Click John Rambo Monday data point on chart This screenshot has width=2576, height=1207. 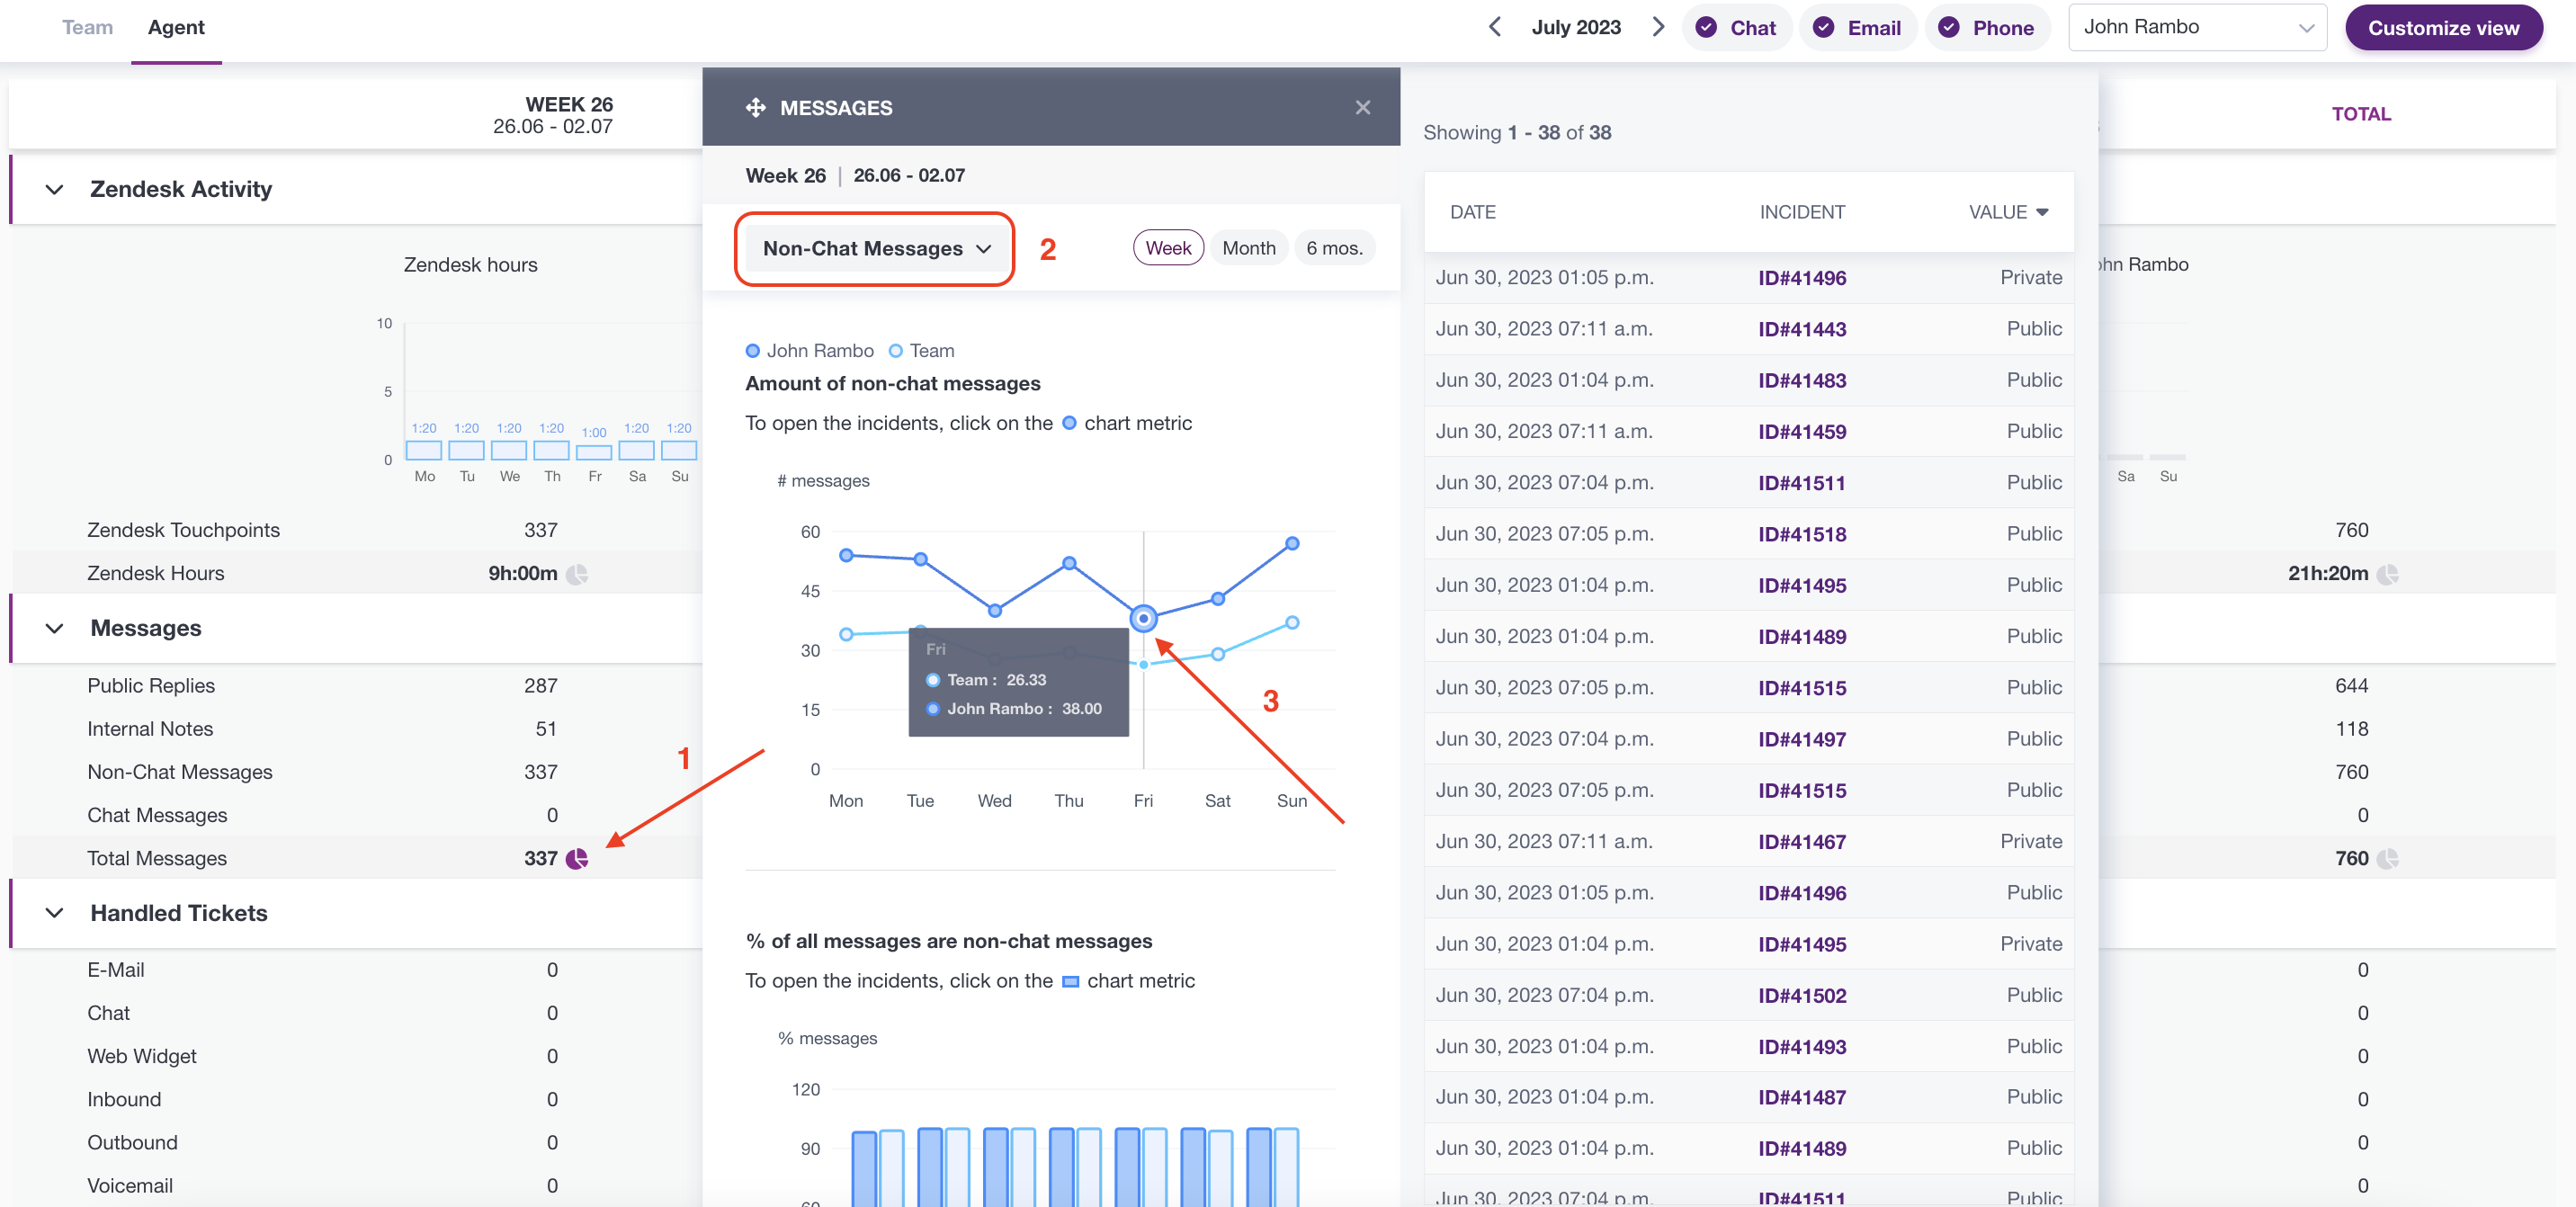tap(846, 555)
